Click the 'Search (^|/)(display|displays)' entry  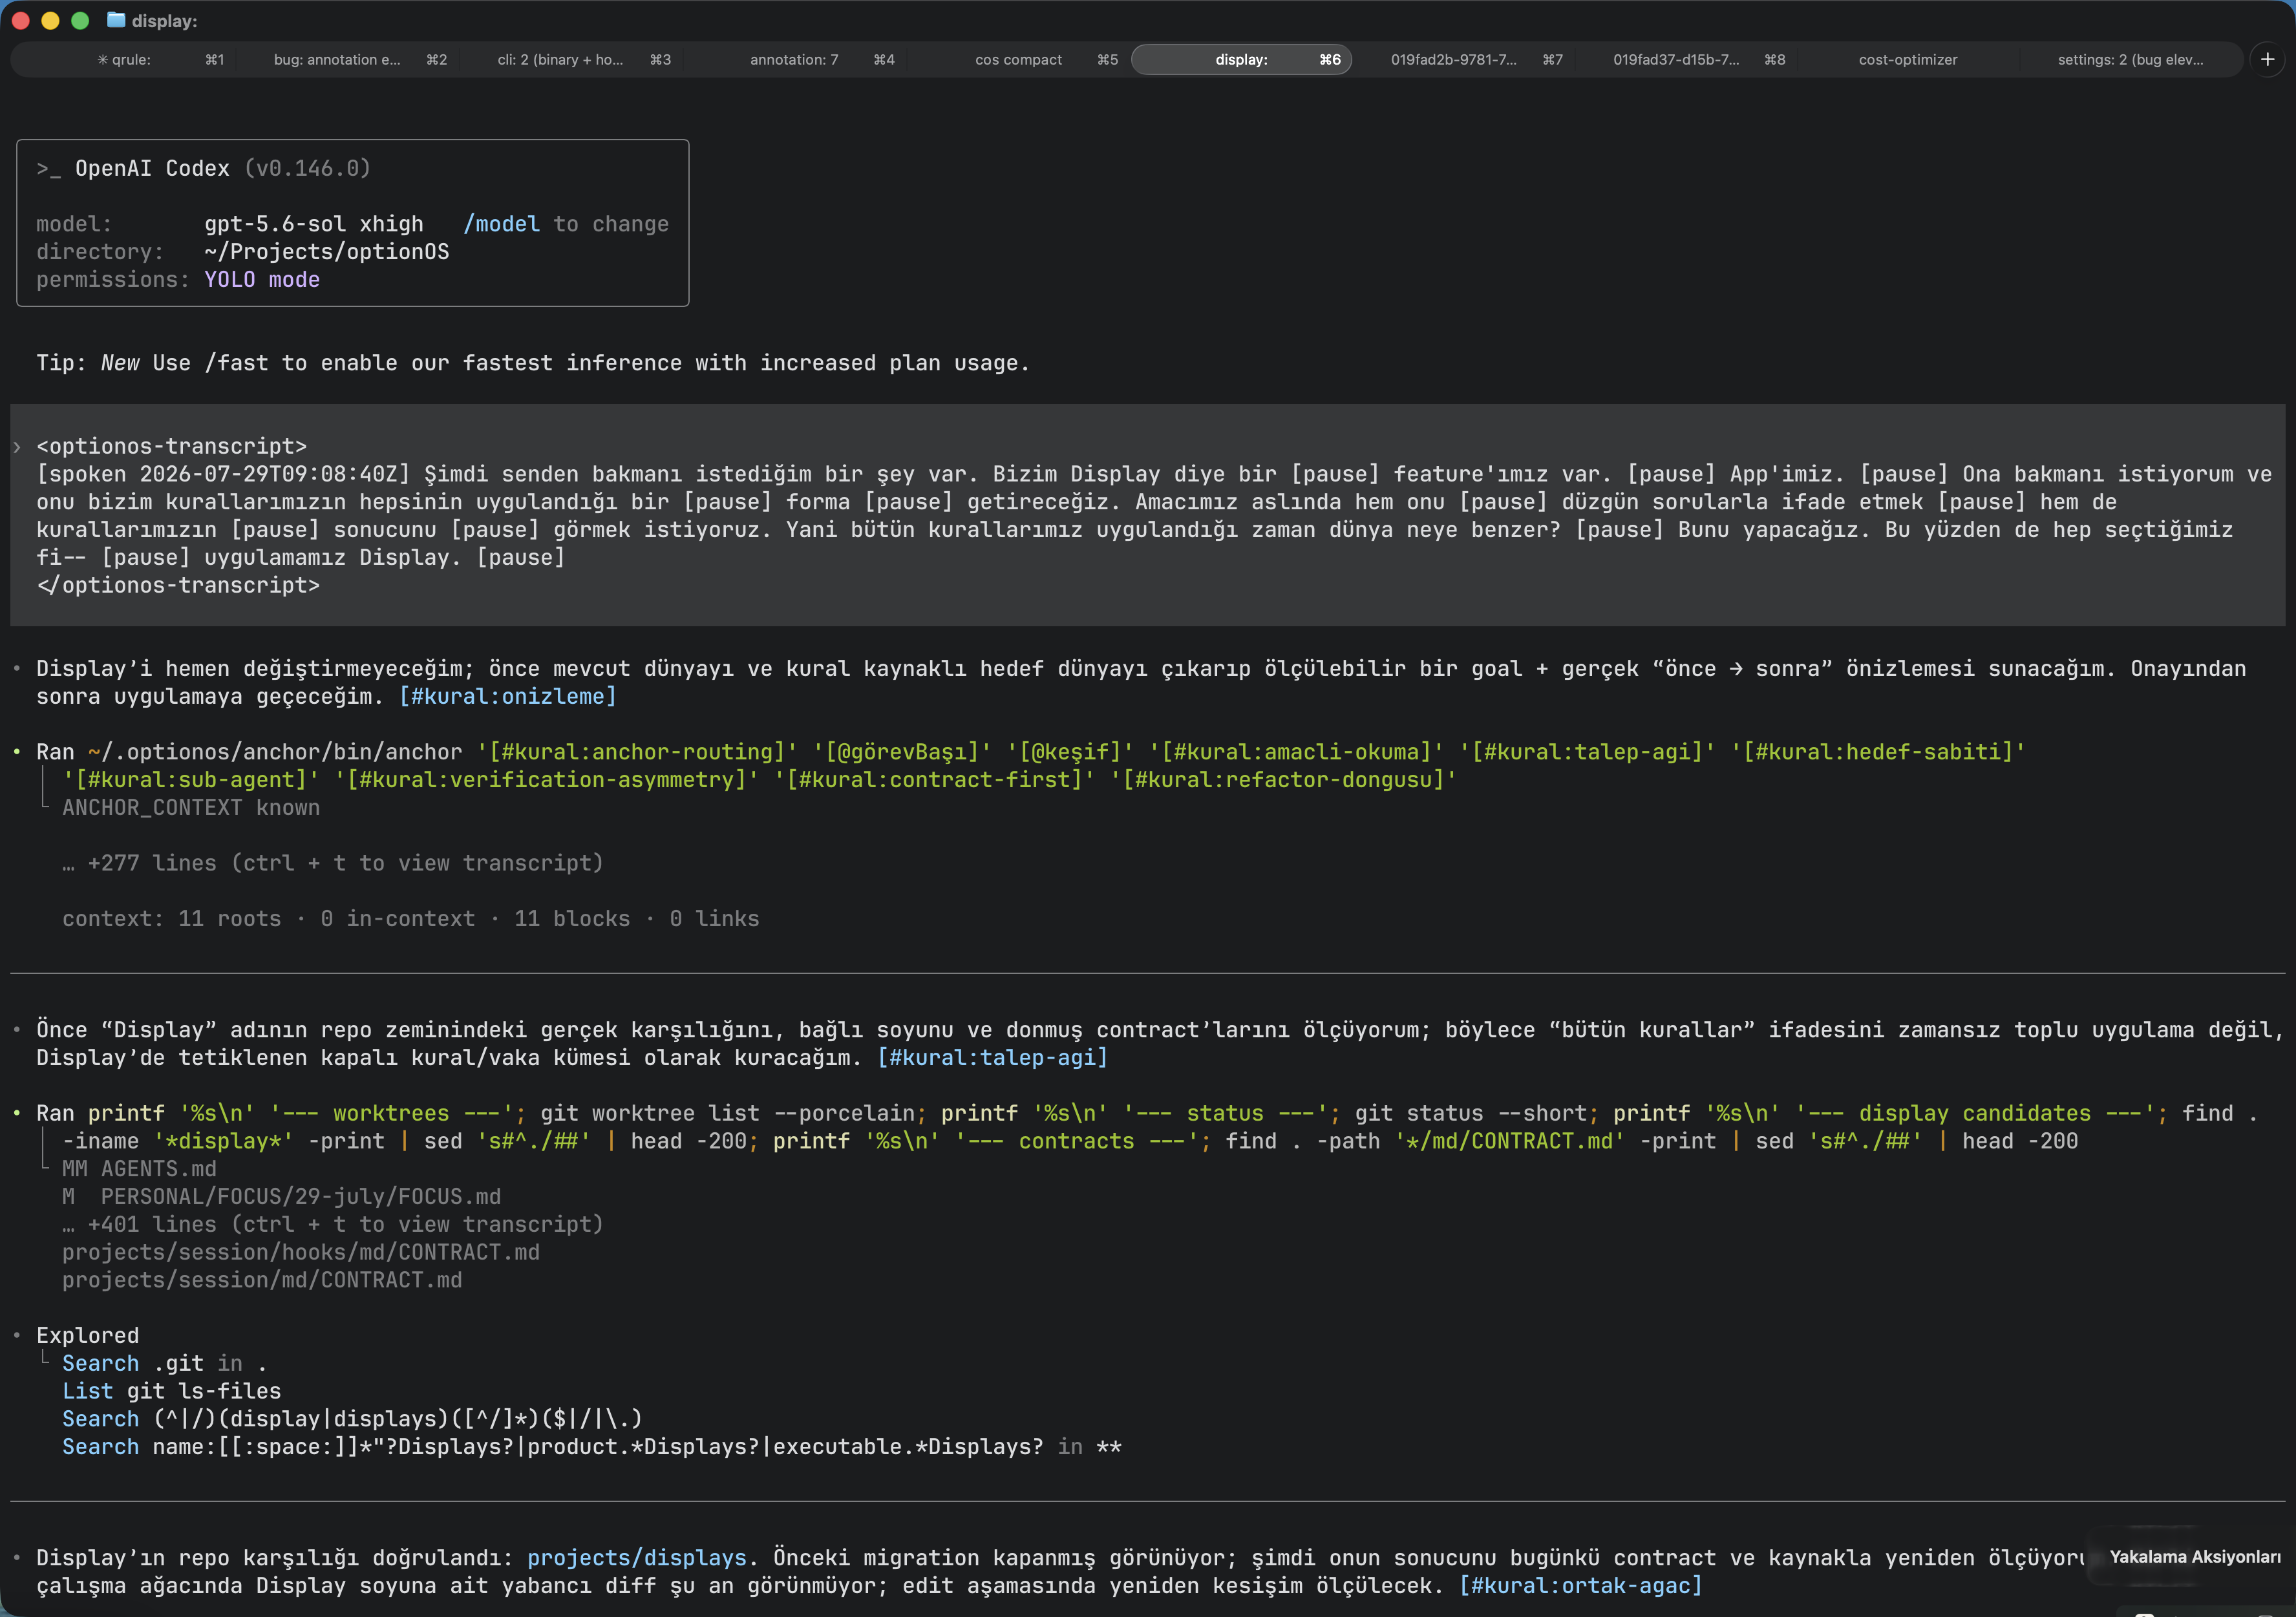[352, 1419]
